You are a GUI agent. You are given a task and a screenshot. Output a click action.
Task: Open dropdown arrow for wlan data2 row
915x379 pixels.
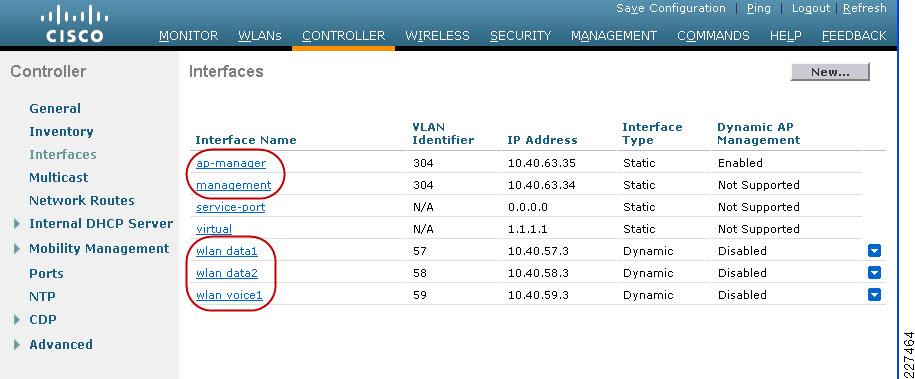point(874,273)
